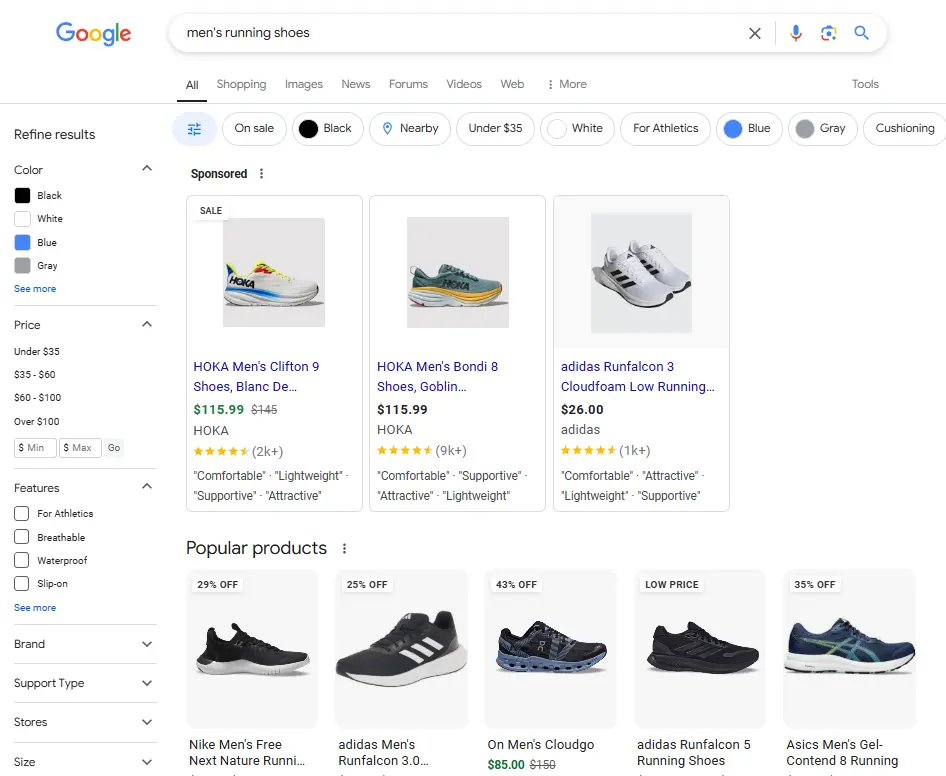The image size is (946, 776).
Task: Open the Tools options
Action: pos(865,84)
